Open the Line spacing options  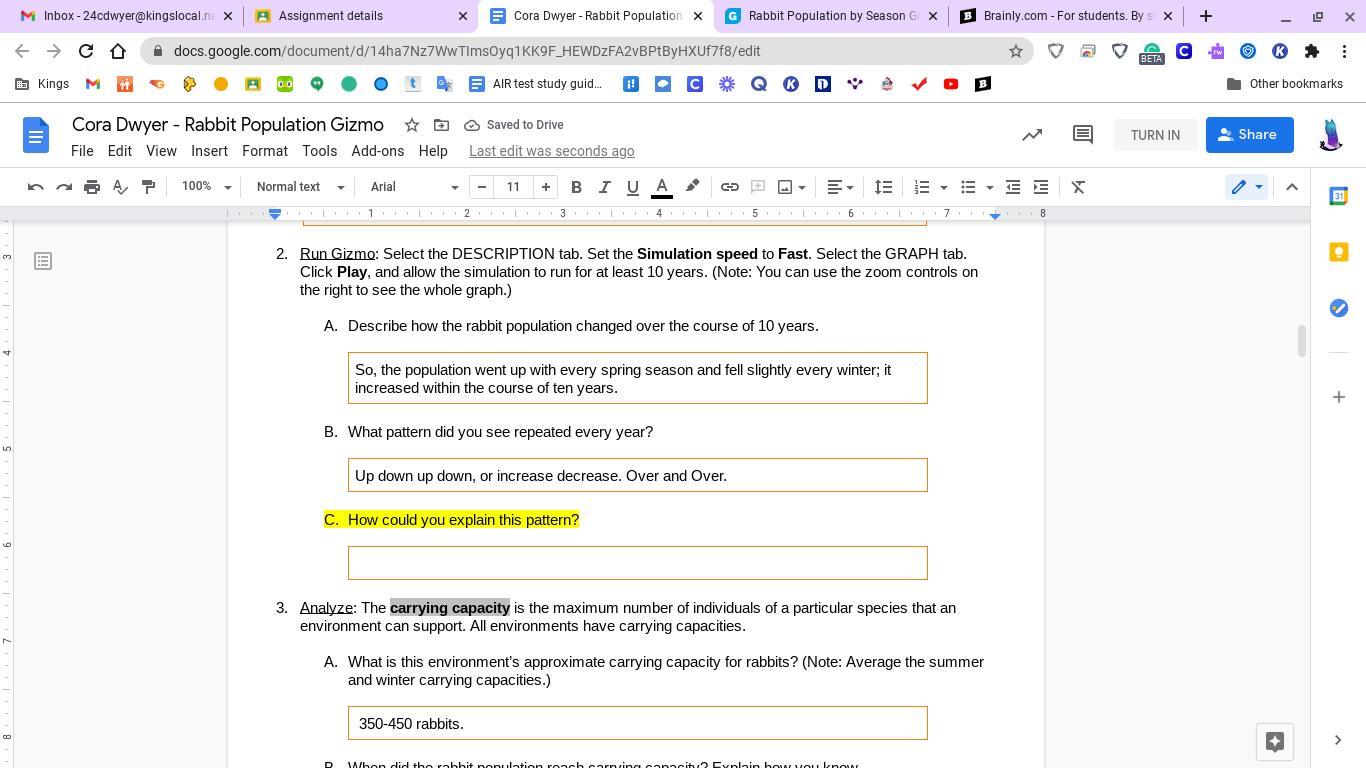(883, 187)
